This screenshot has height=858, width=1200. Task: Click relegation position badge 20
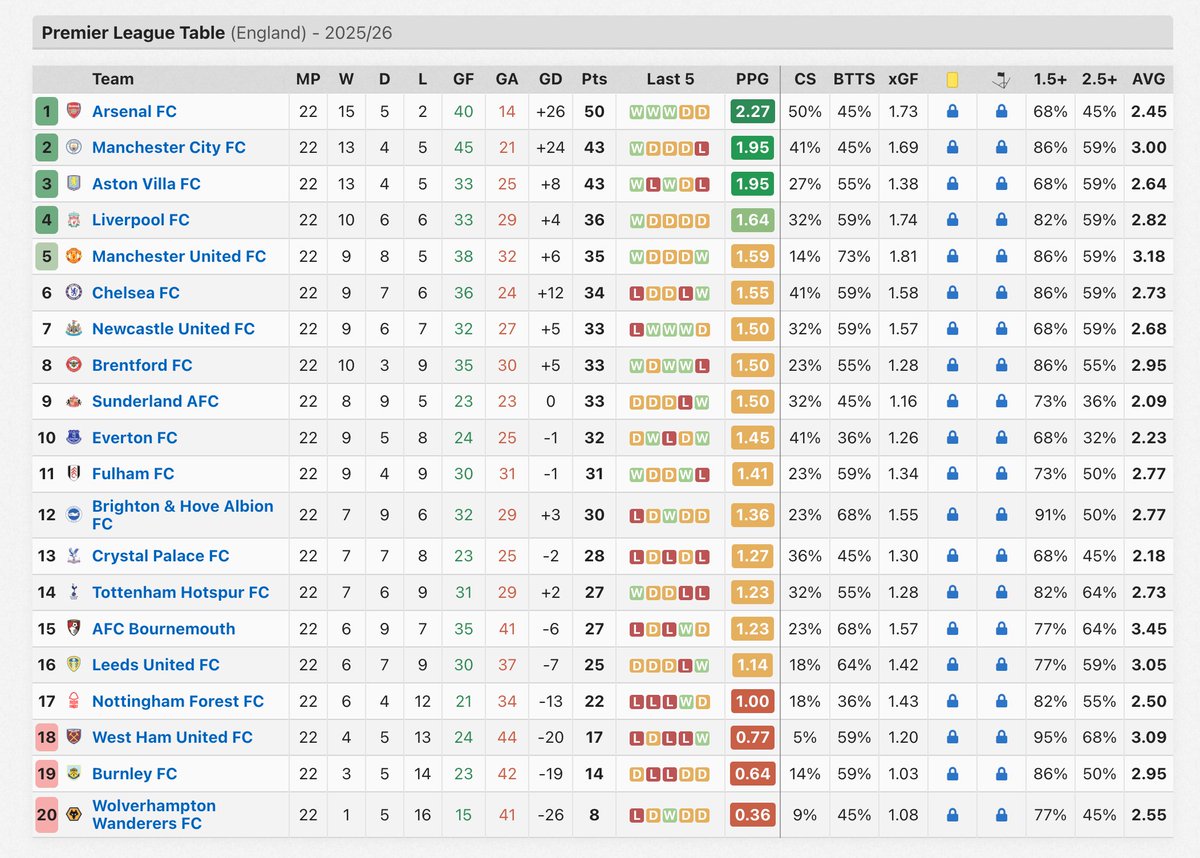[x=46, y=815]
